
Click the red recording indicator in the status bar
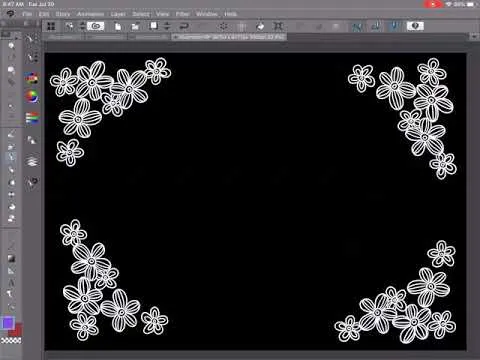[433, 4]
